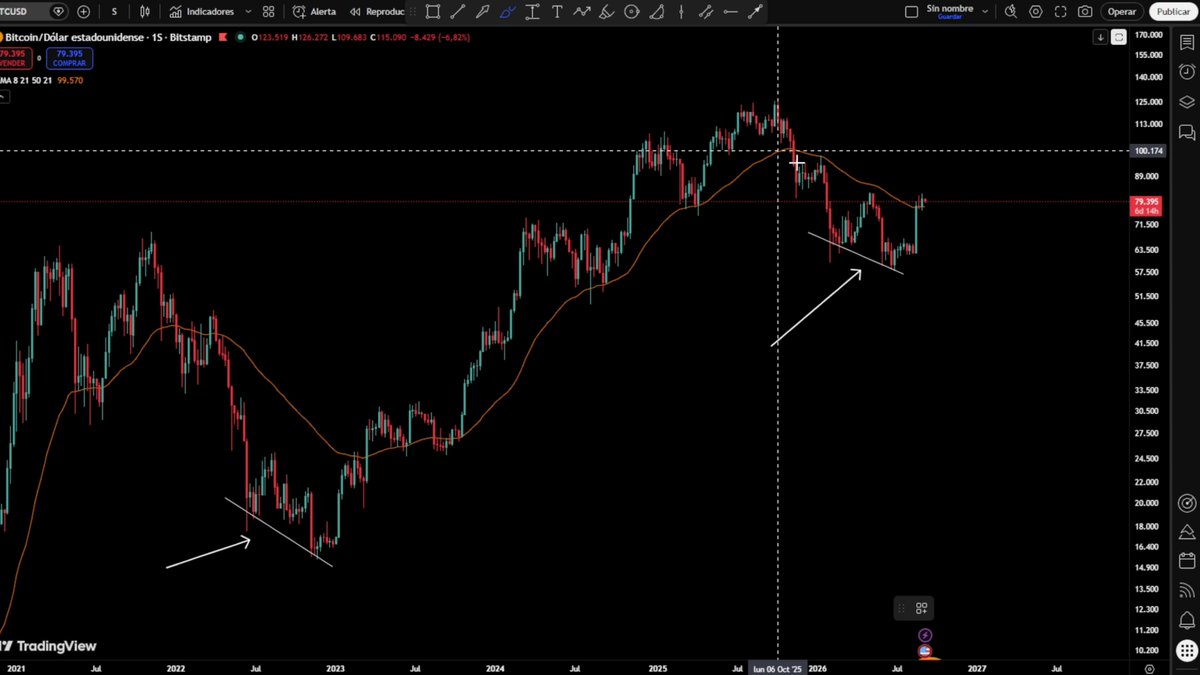
Task: Start bar replay with Reproducir
Action: [x=376, y=12]
